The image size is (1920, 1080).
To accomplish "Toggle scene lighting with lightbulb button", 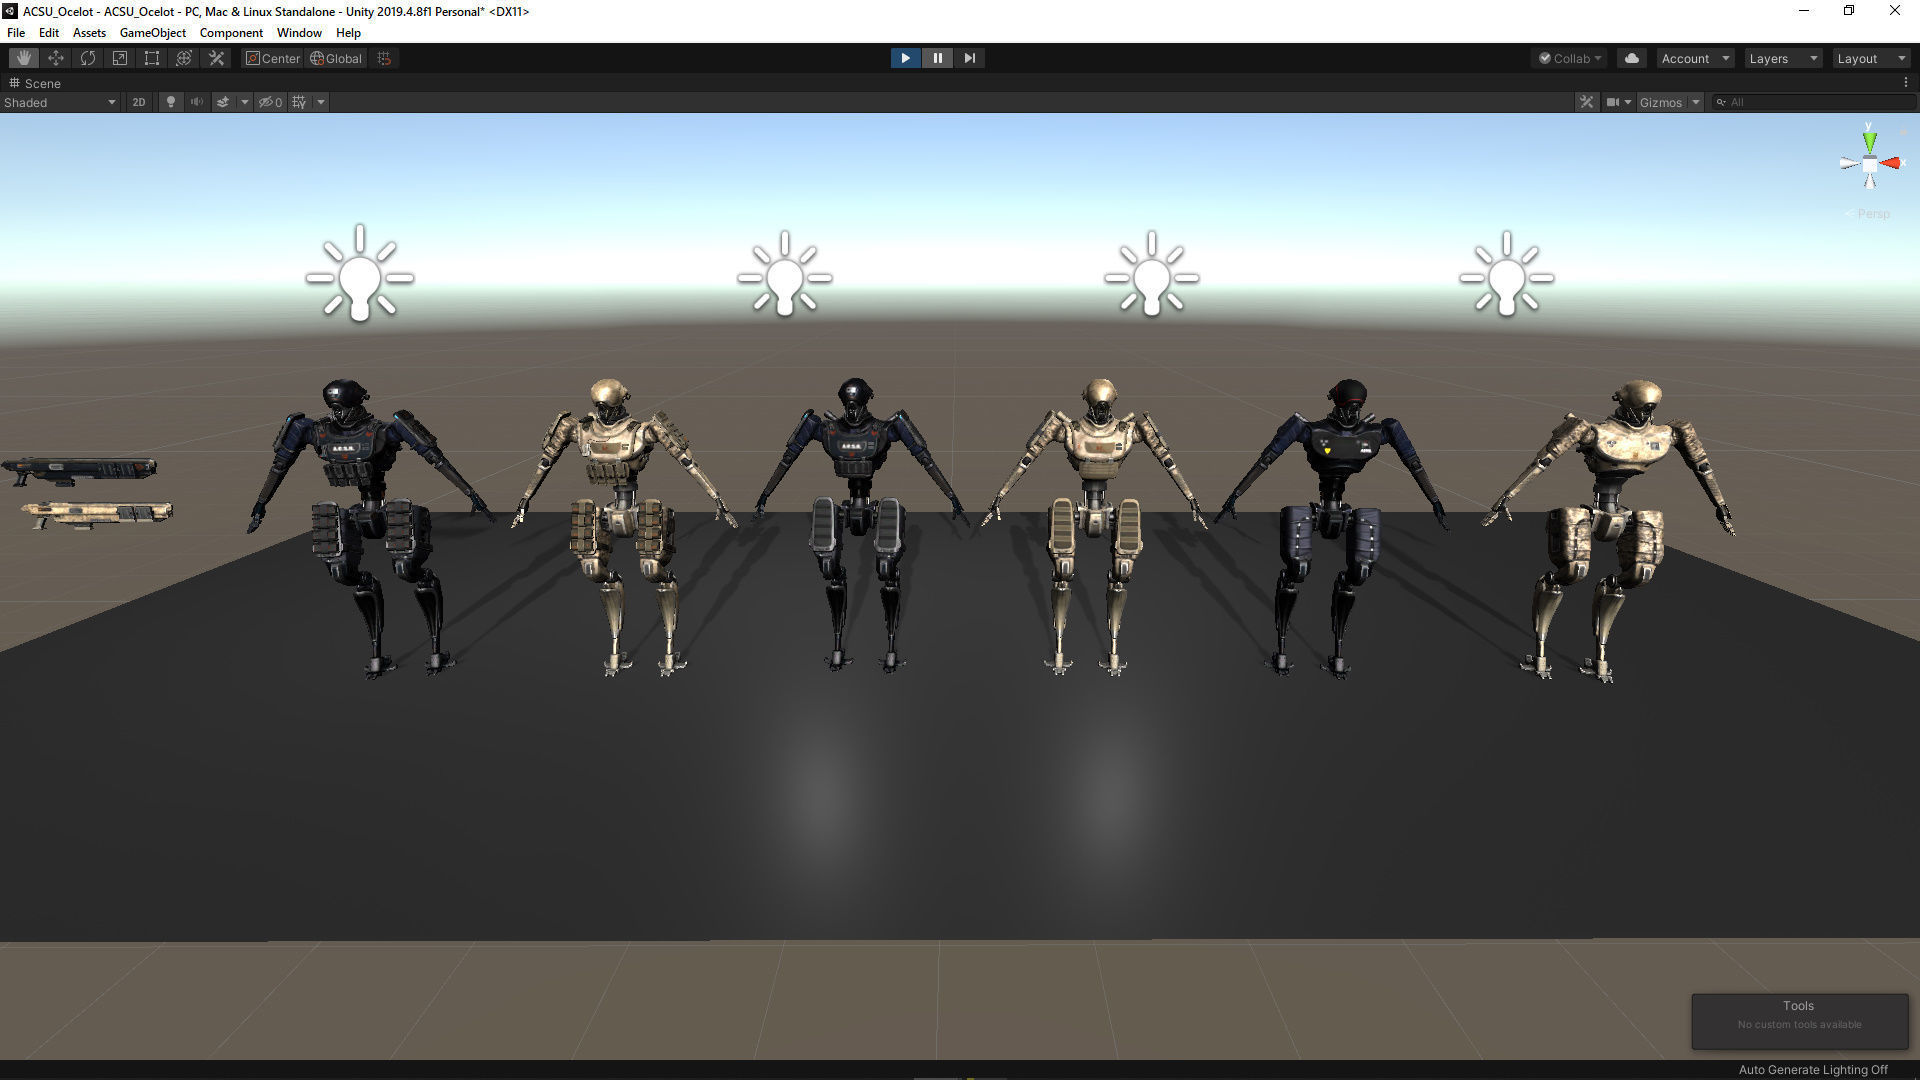I will pyautogui.click(x=171, y=102).
